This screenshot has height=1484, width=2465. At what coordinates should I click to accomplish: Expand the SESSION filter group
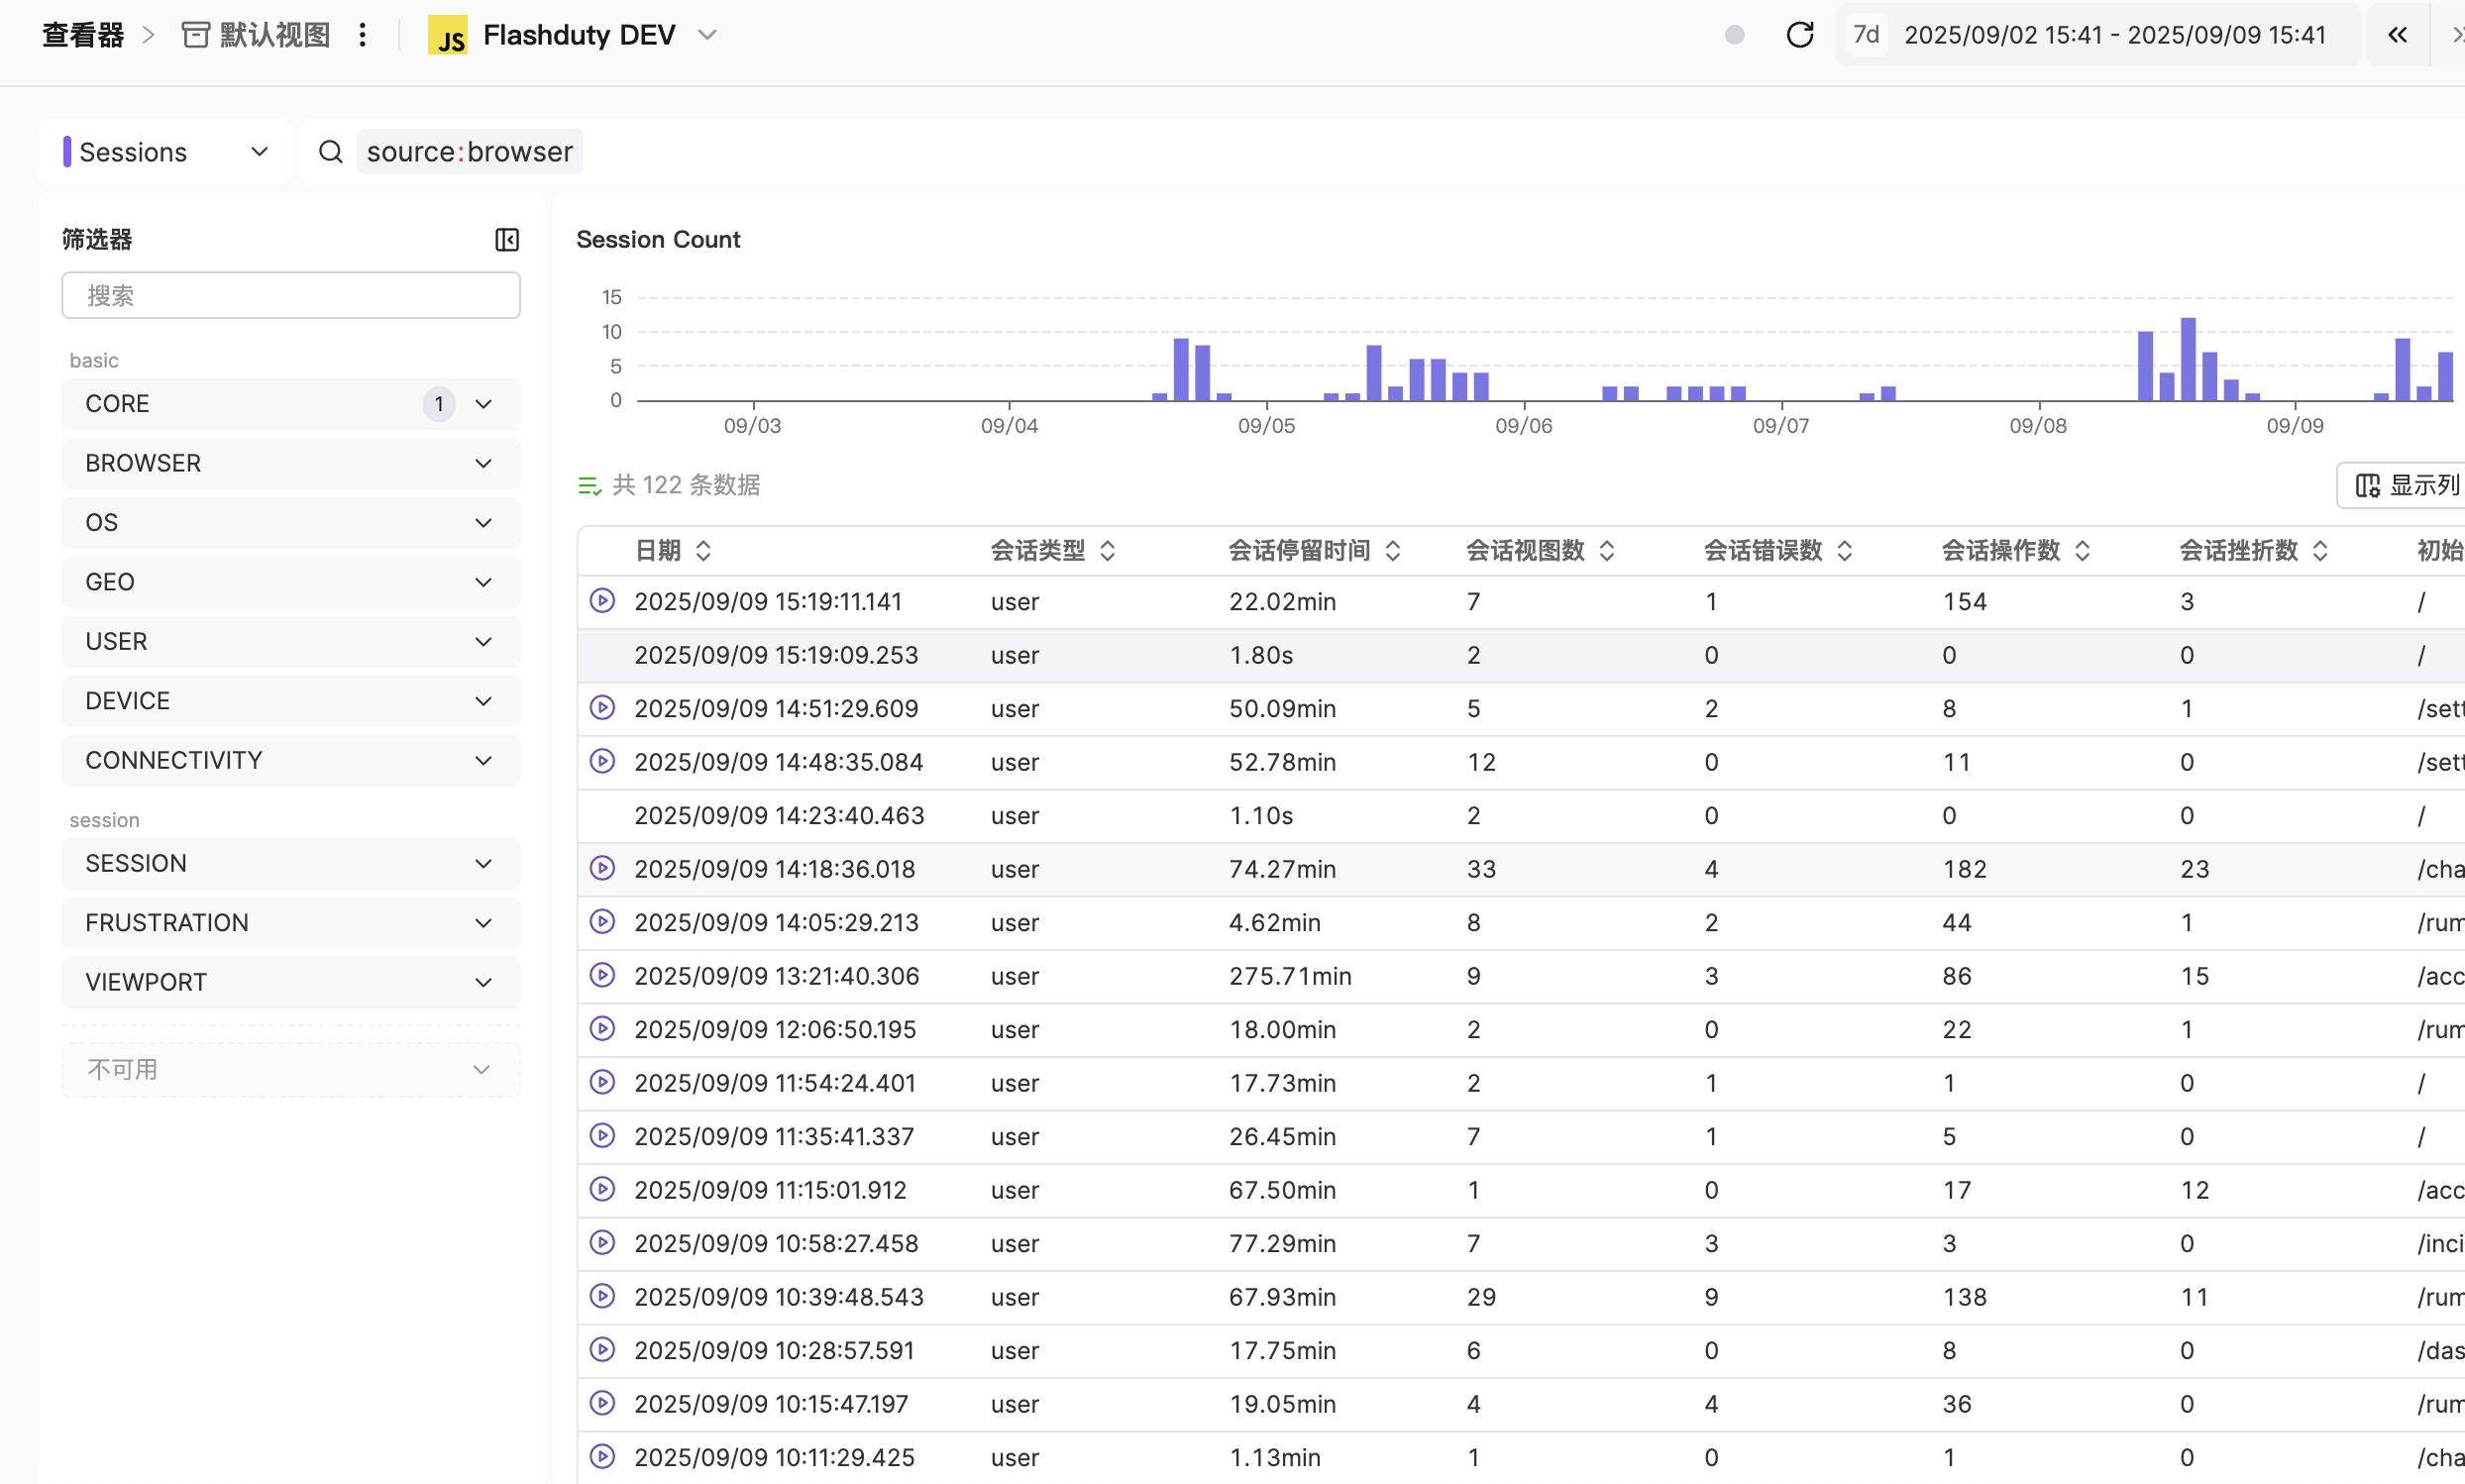click(x=291, y=864)
